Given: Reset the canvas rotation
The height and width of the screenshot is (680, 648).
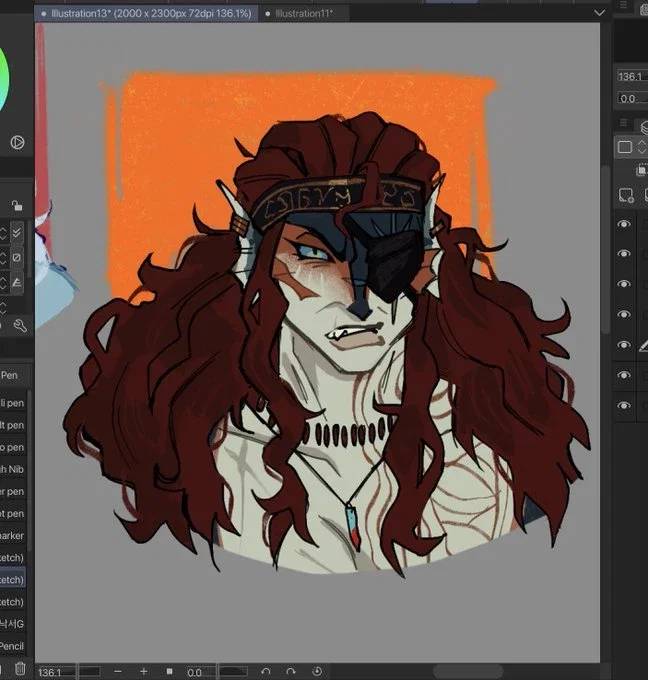Looking at the screenshot, I should pos(317,671).
